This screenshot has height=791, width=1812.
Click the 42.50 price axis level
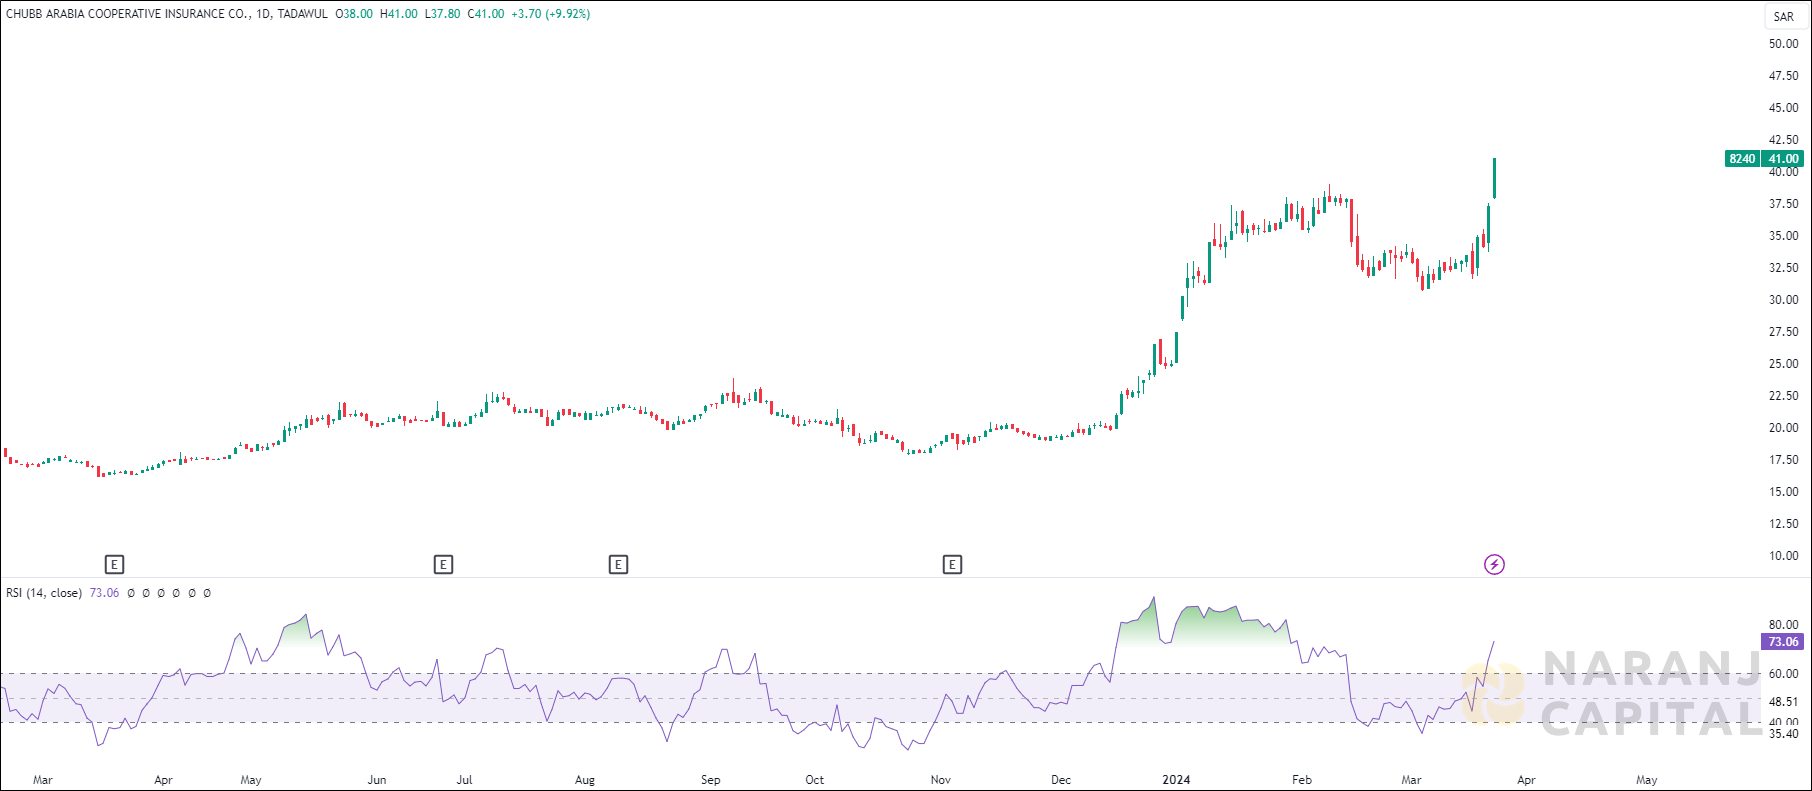point(1783,140)
